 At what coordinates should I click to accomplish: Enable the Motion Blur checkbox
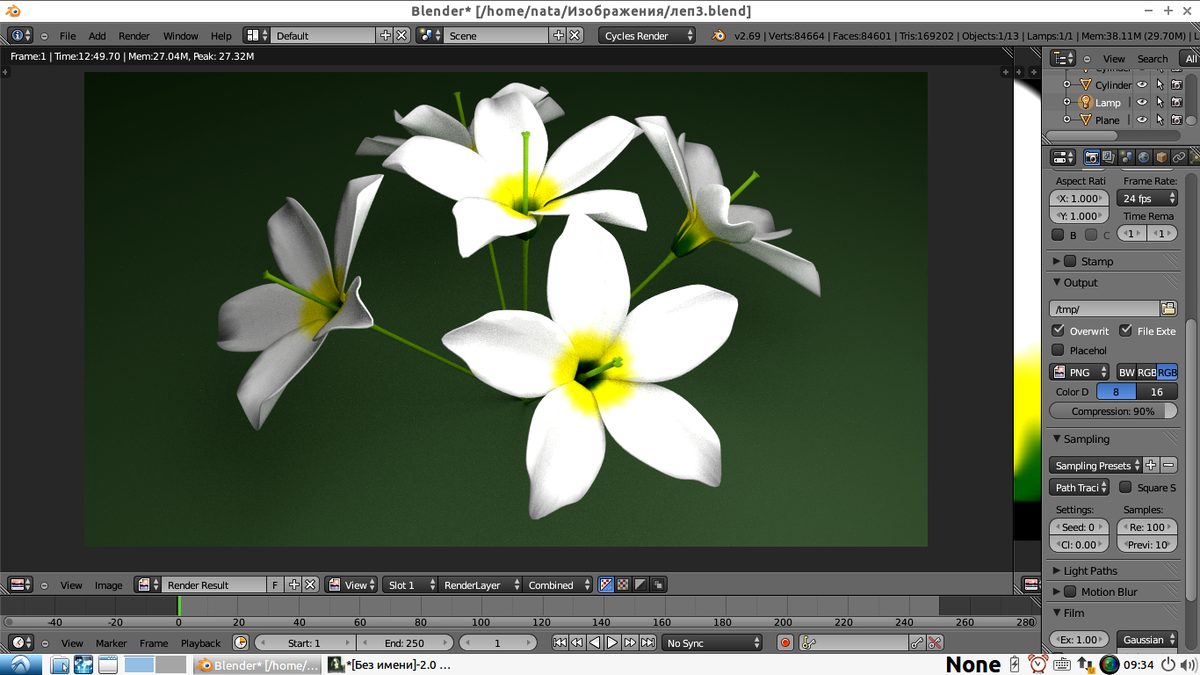(x=1070, y=592)
